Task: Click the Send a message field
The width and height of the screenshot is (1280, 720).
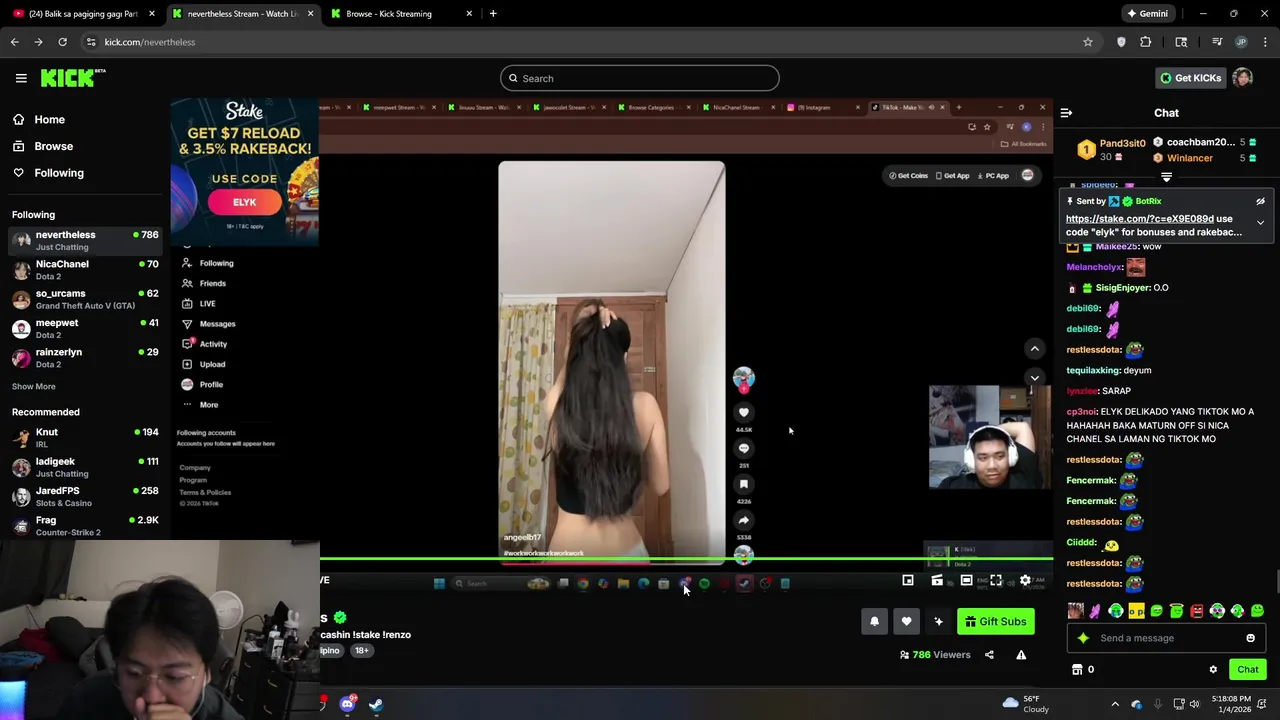Action: (1165, 638)
